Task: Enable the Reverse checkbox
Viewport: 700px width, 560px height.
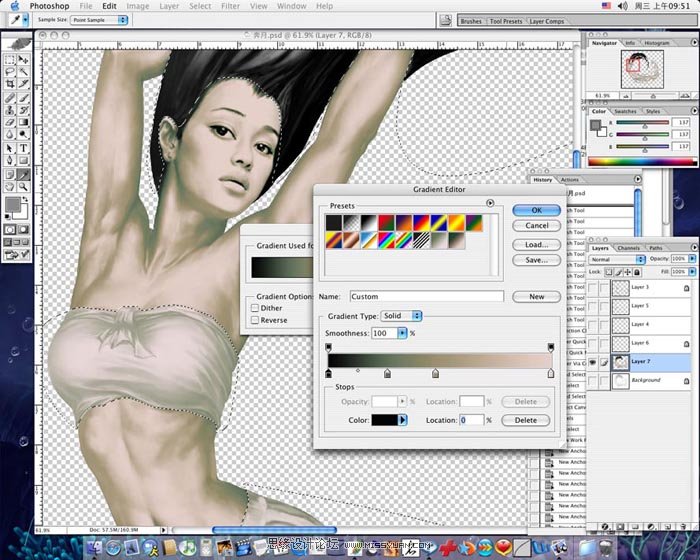Action: pos(255,320)
